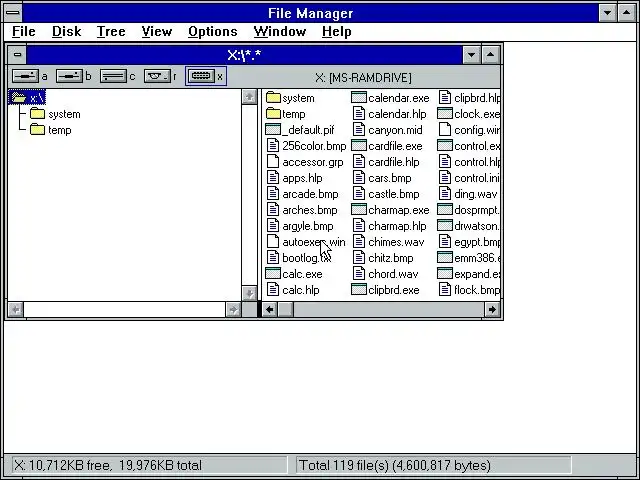Open File Manager control menu box
Image resolution: width=640 pixels, height=480 pixels.
tap(13, 13)
